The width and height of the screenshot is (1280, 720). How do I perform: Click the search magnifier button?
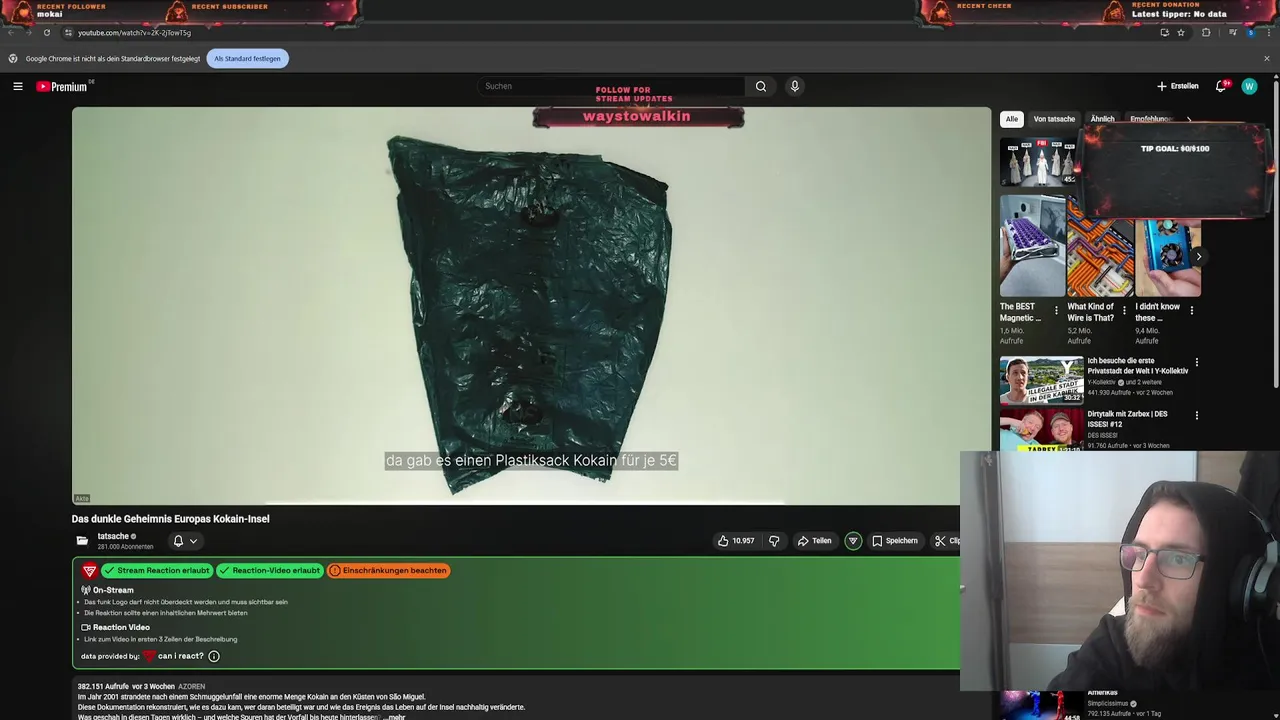click(761, 86)
